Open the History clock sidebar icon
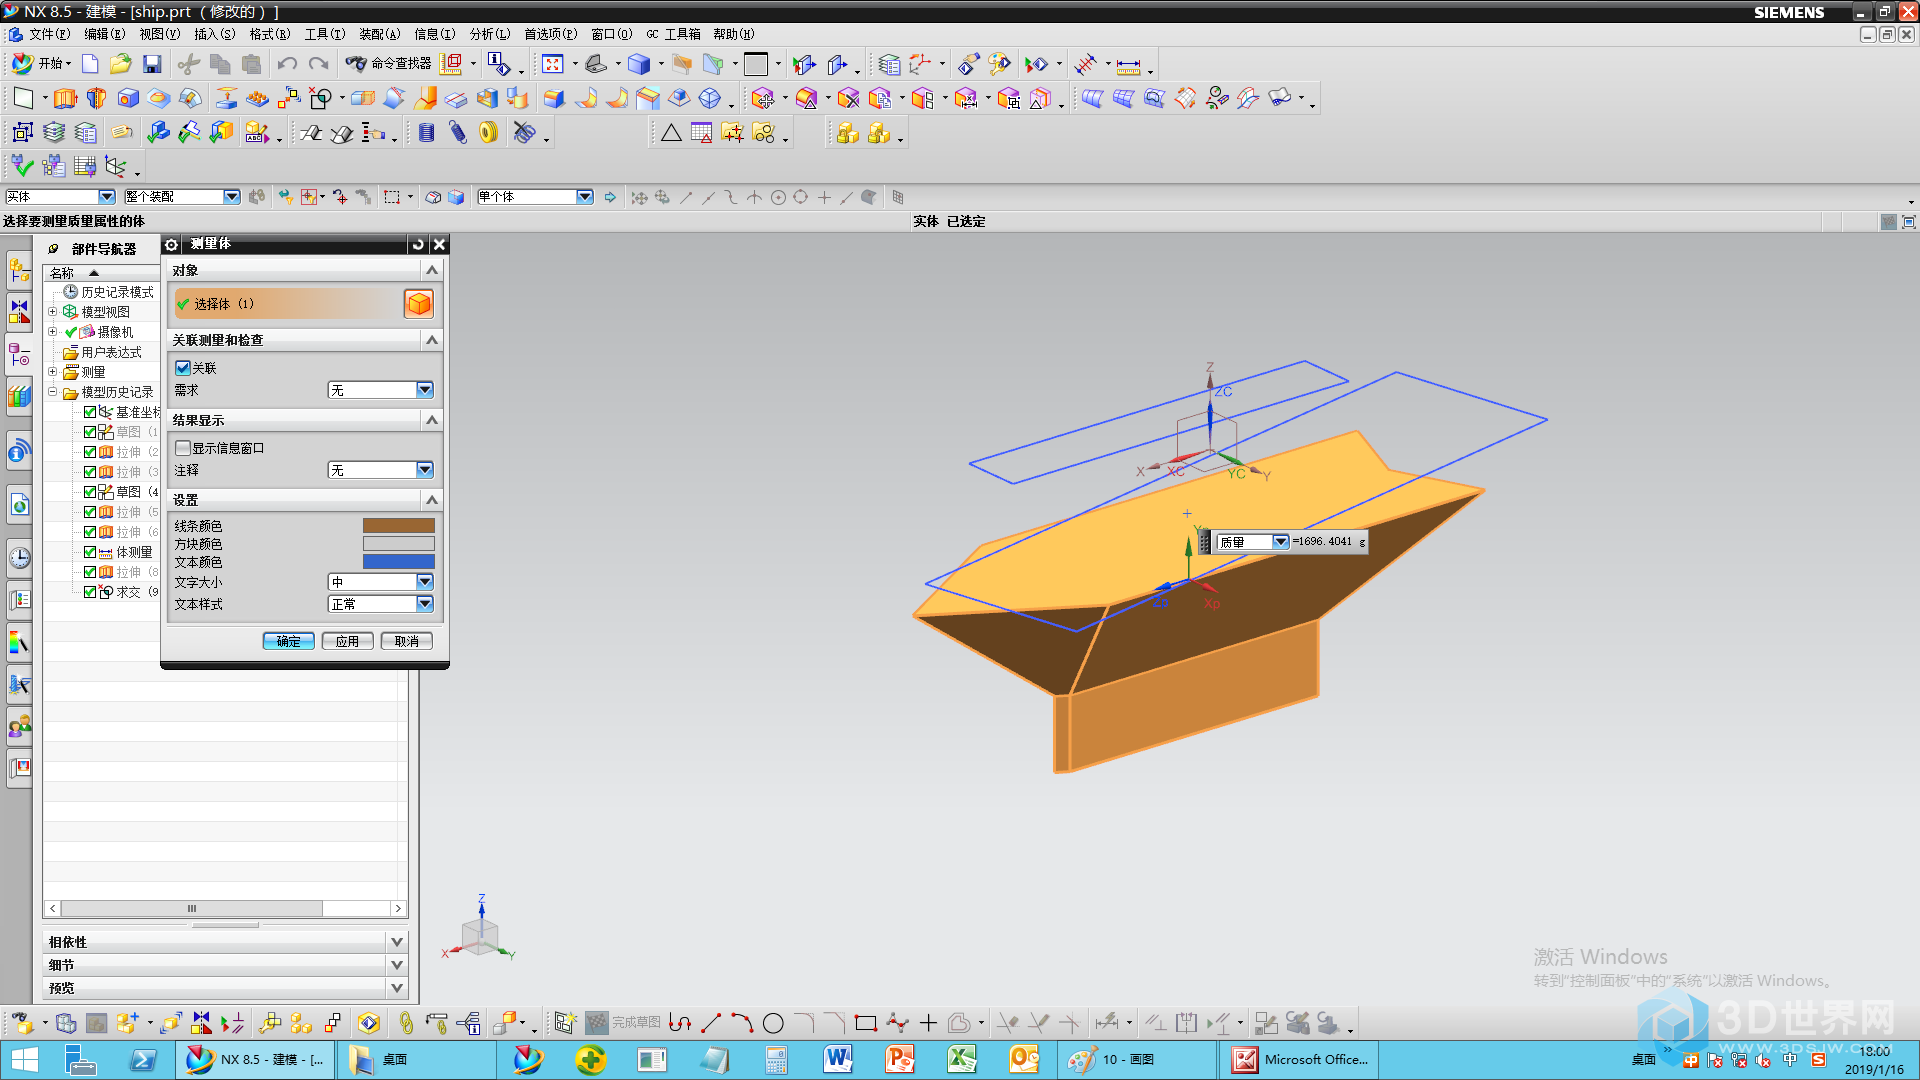Image resolution: width=1920 pixels, height=1080 pixels. (x=19, y=557)
